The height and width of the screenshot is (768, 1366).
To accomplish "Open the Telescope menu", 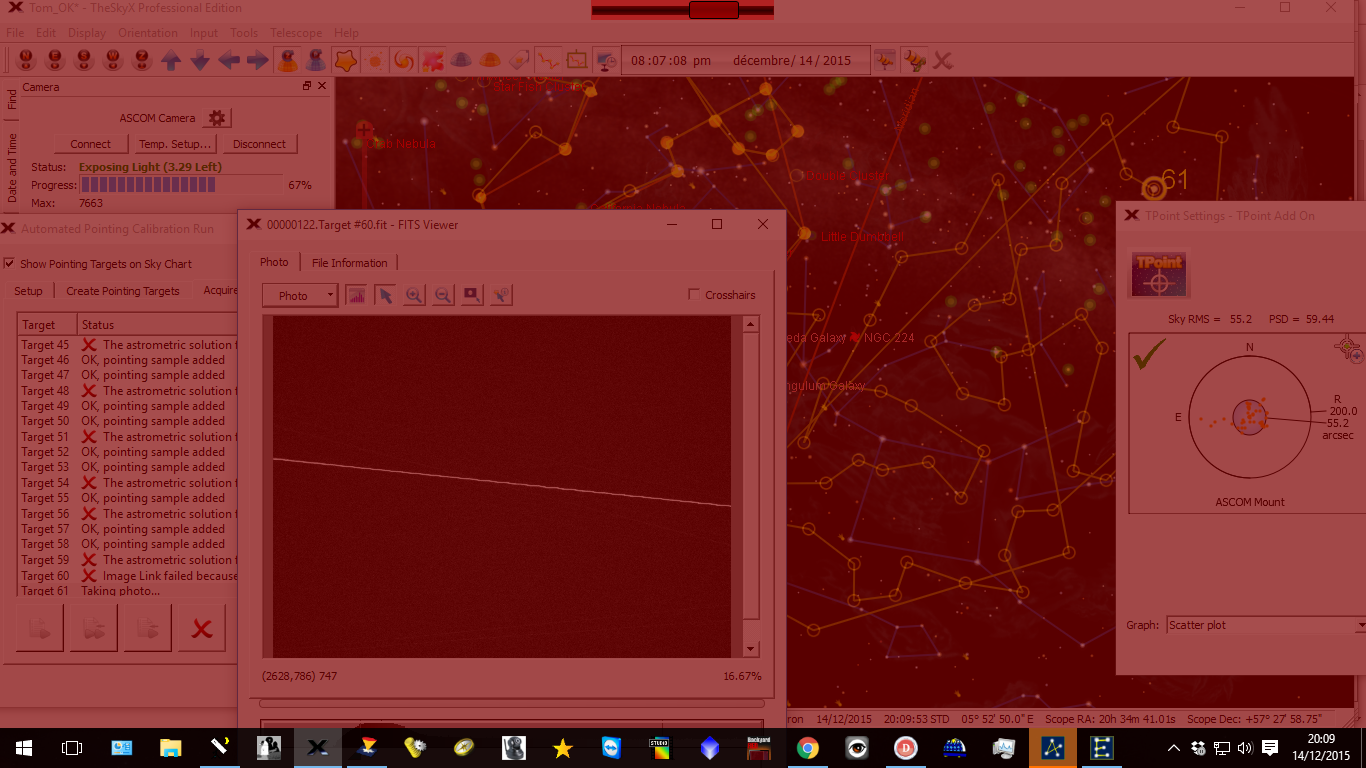I will pos(296,33).
